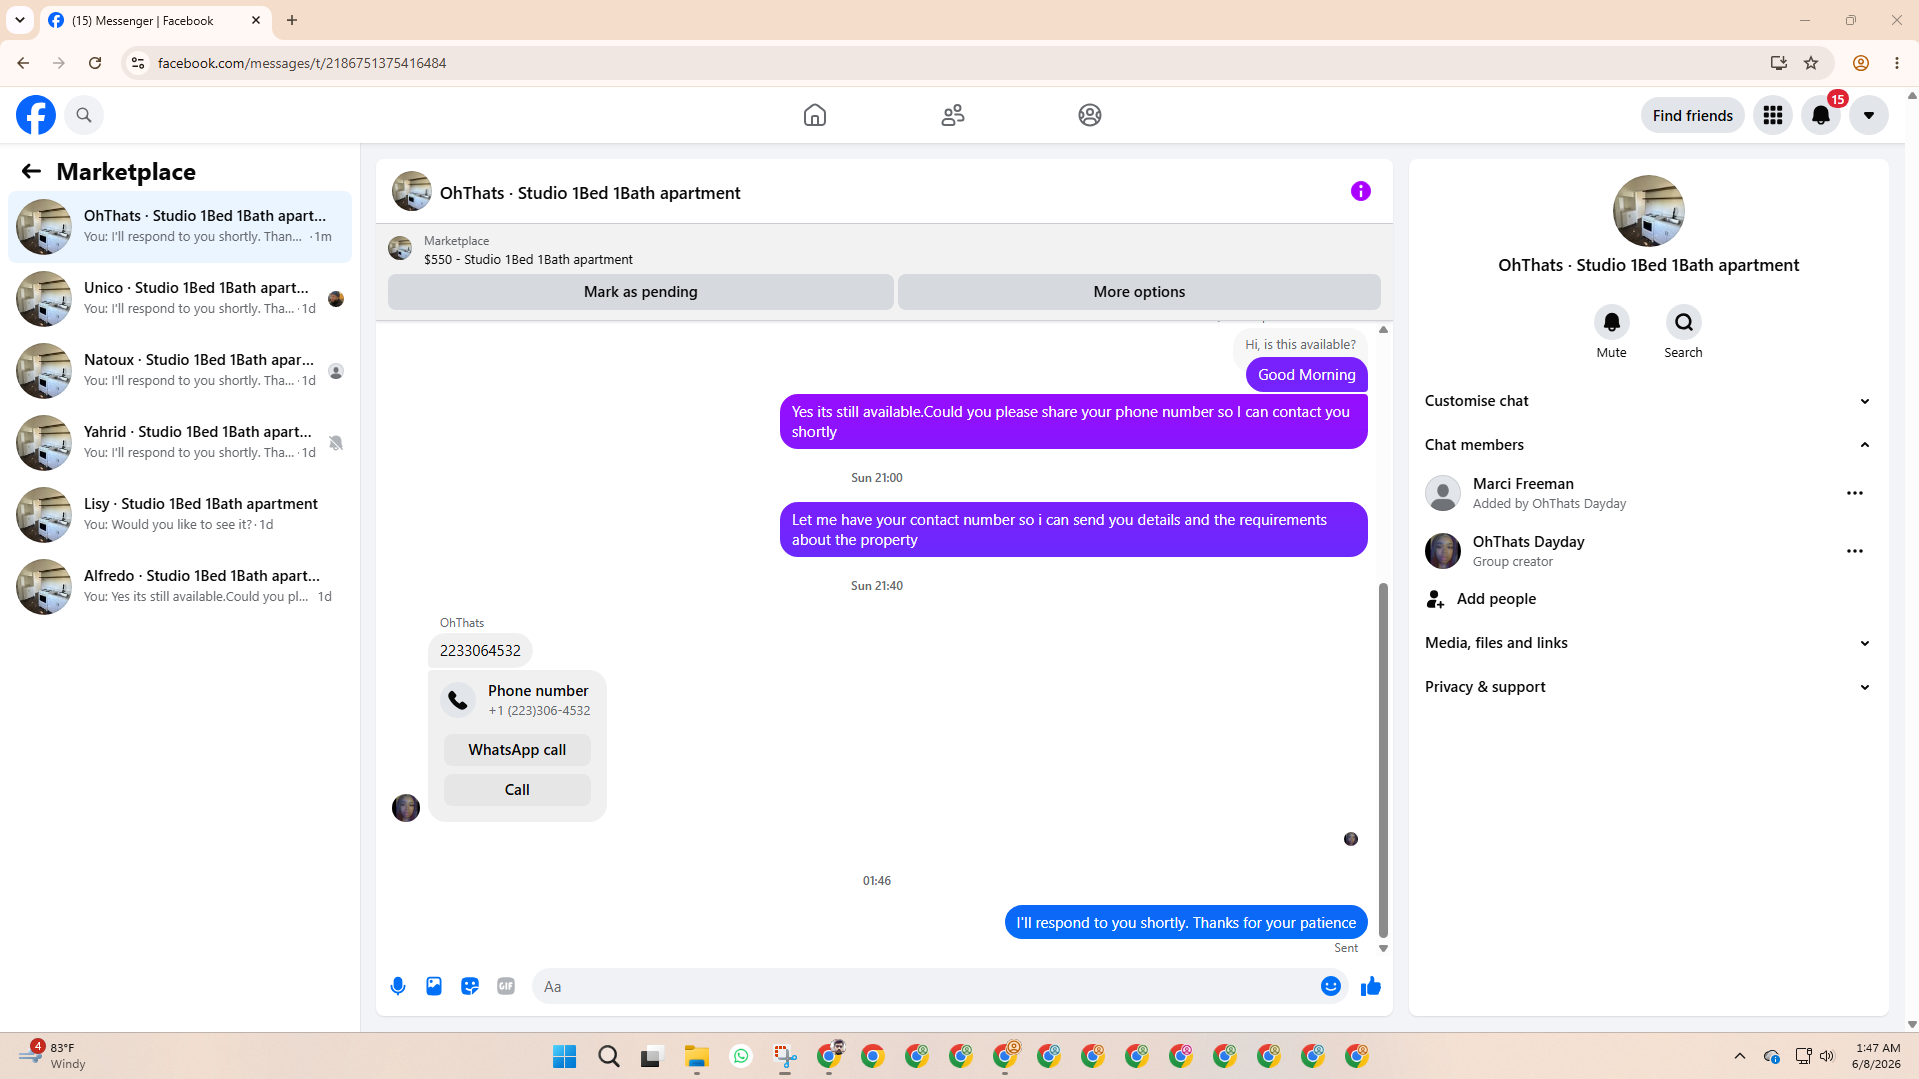
Task: Open Lisy Studio apartment conversation
Action: 180,515
